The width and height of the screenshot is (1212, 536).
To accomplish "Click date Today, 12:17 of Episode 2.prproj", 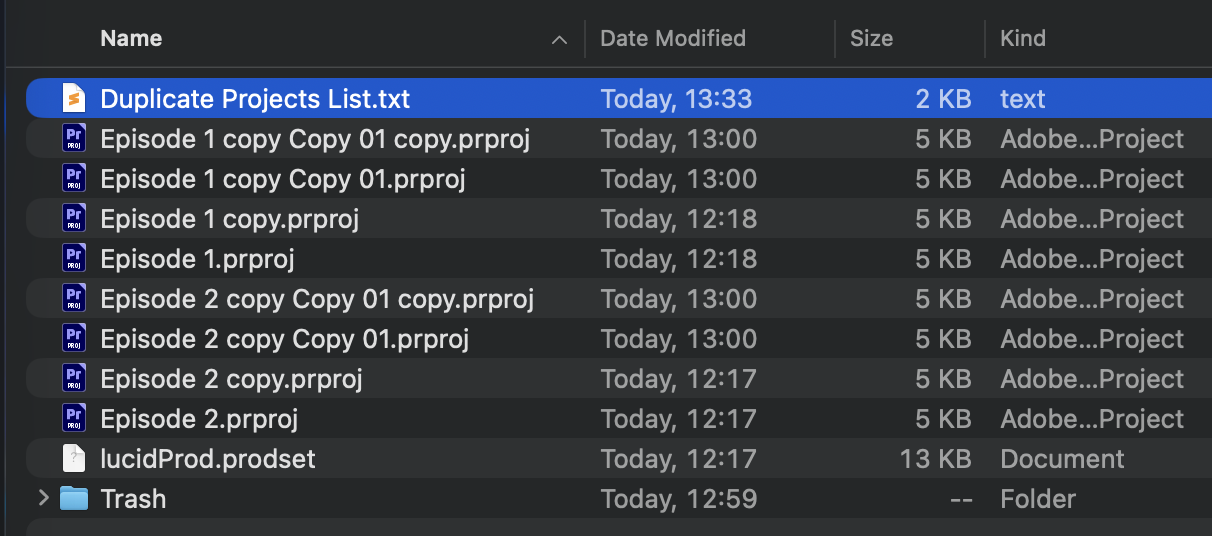I will [679, 419].
